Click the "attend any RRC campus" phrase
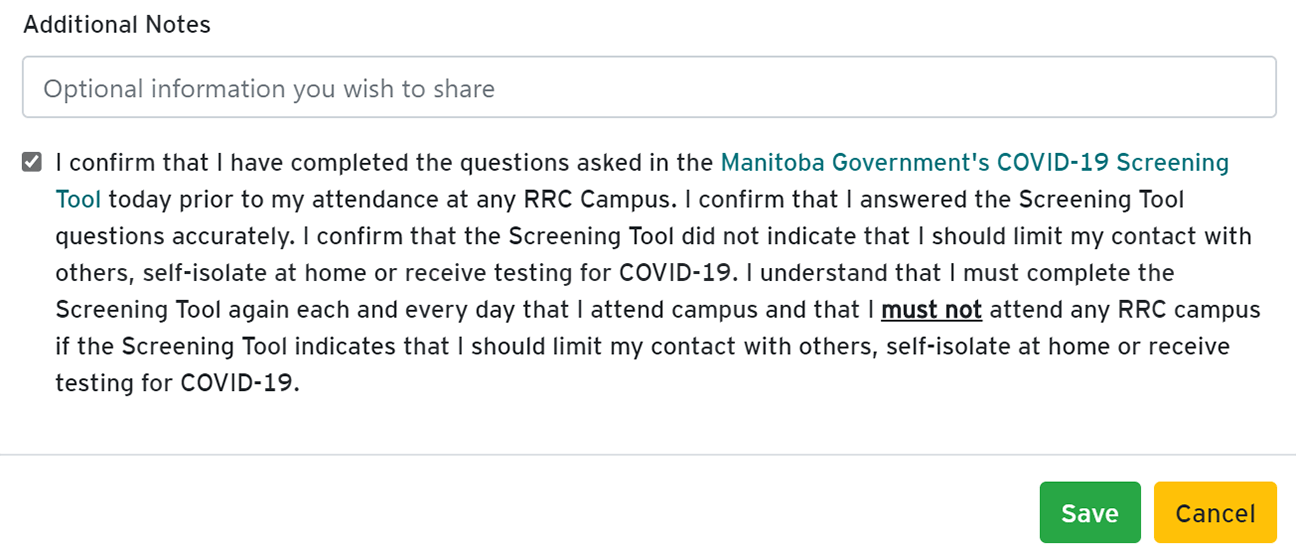 [x=1124, y=310]
